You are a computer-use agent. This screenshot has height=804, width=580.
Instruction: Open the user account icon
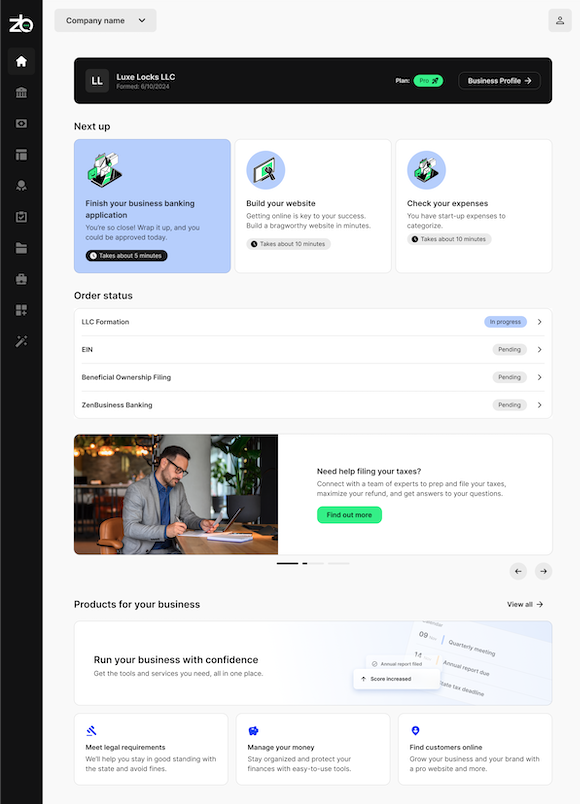tap(560, 21)
